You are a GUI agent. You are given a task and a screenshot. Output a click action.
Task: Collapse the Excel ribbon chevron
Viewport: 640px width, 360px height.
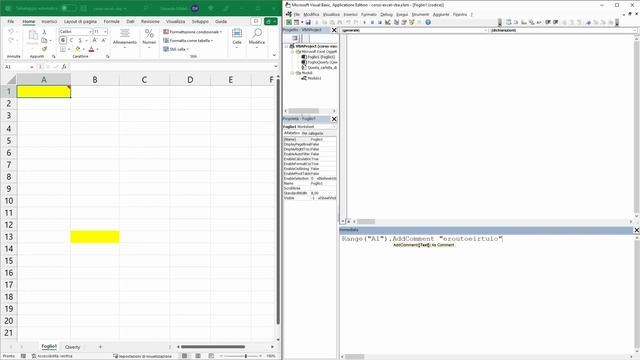click(274, 55)
